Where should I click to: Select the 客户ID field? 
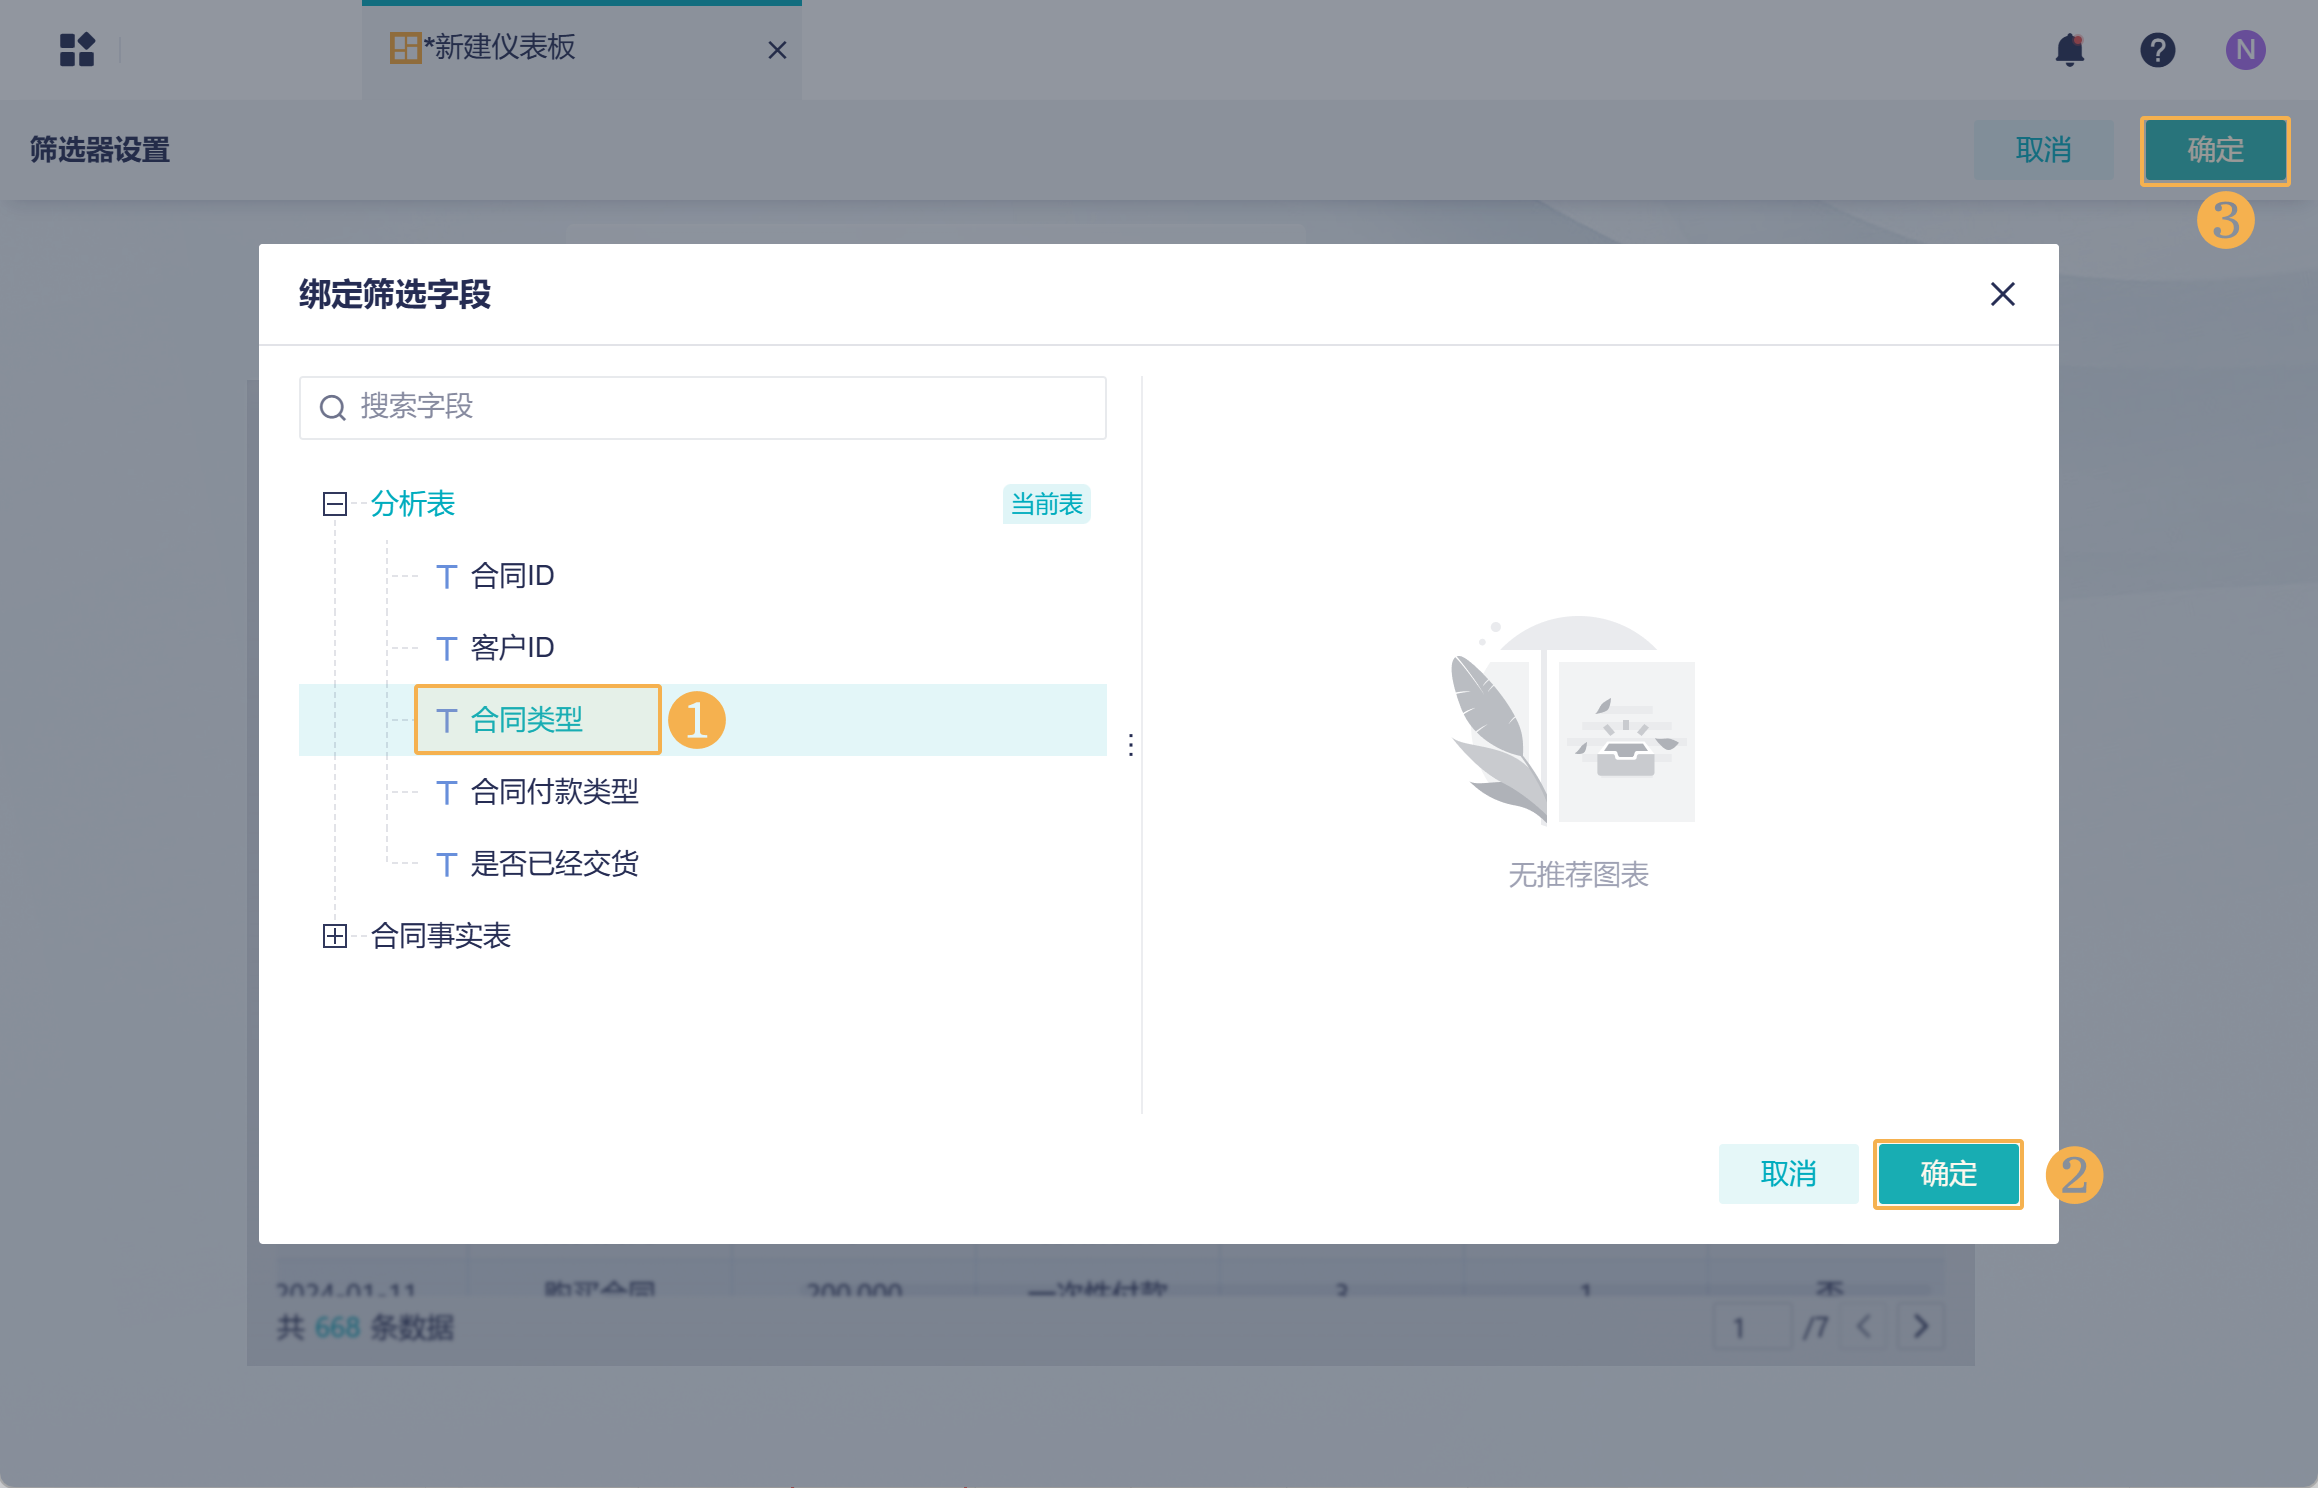(x=512, y=648)
